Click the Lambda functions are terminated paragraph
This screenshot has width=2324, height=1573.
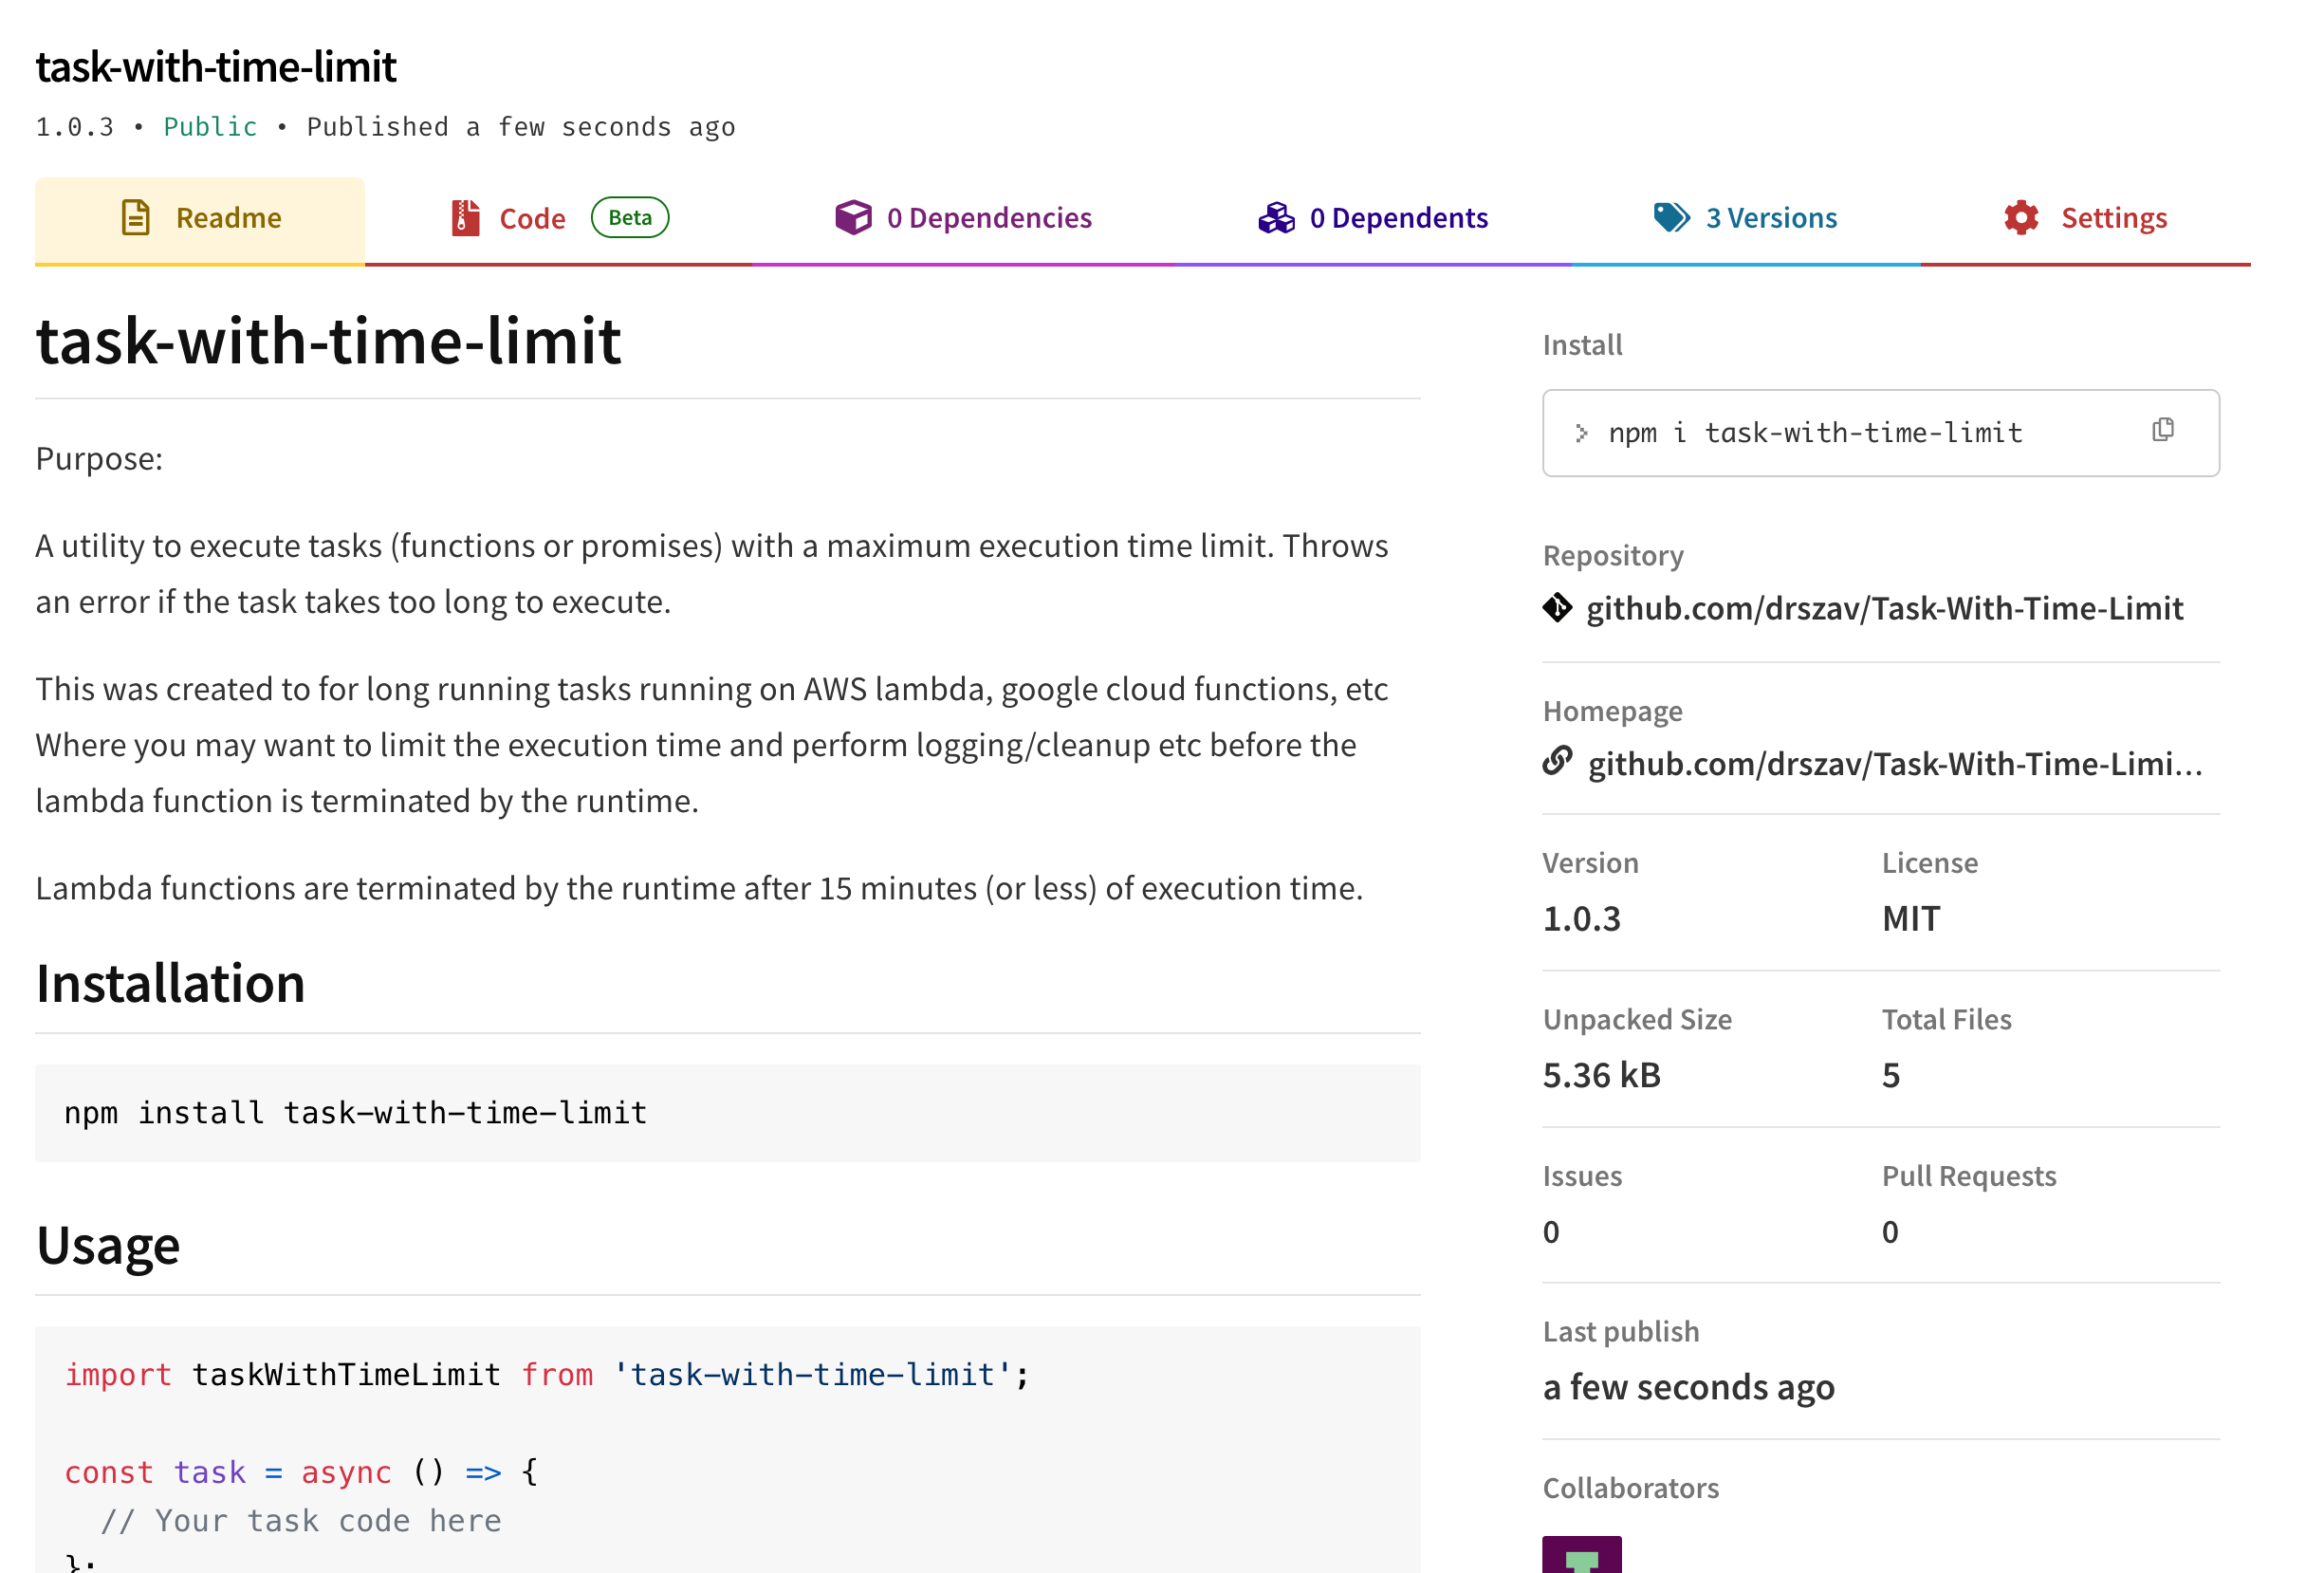tap(699, 889)
